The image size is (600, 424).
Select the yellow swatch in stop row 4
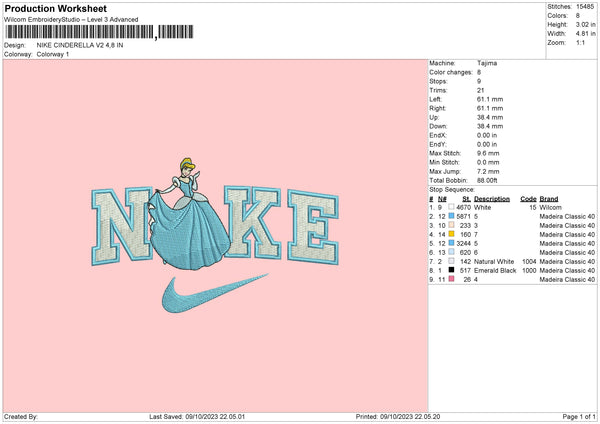(x=451, y=234)
